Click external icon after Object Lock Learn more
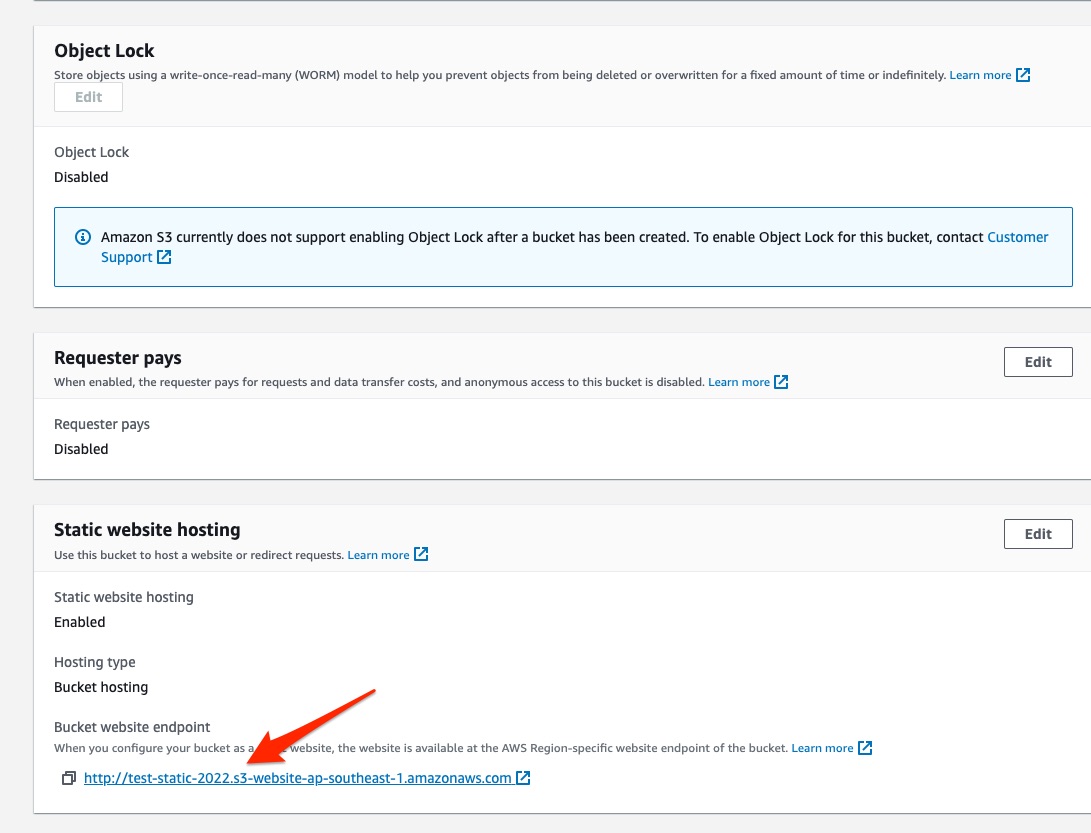The width and height of the screenshot is (1091, 833). pos(1023,75)
